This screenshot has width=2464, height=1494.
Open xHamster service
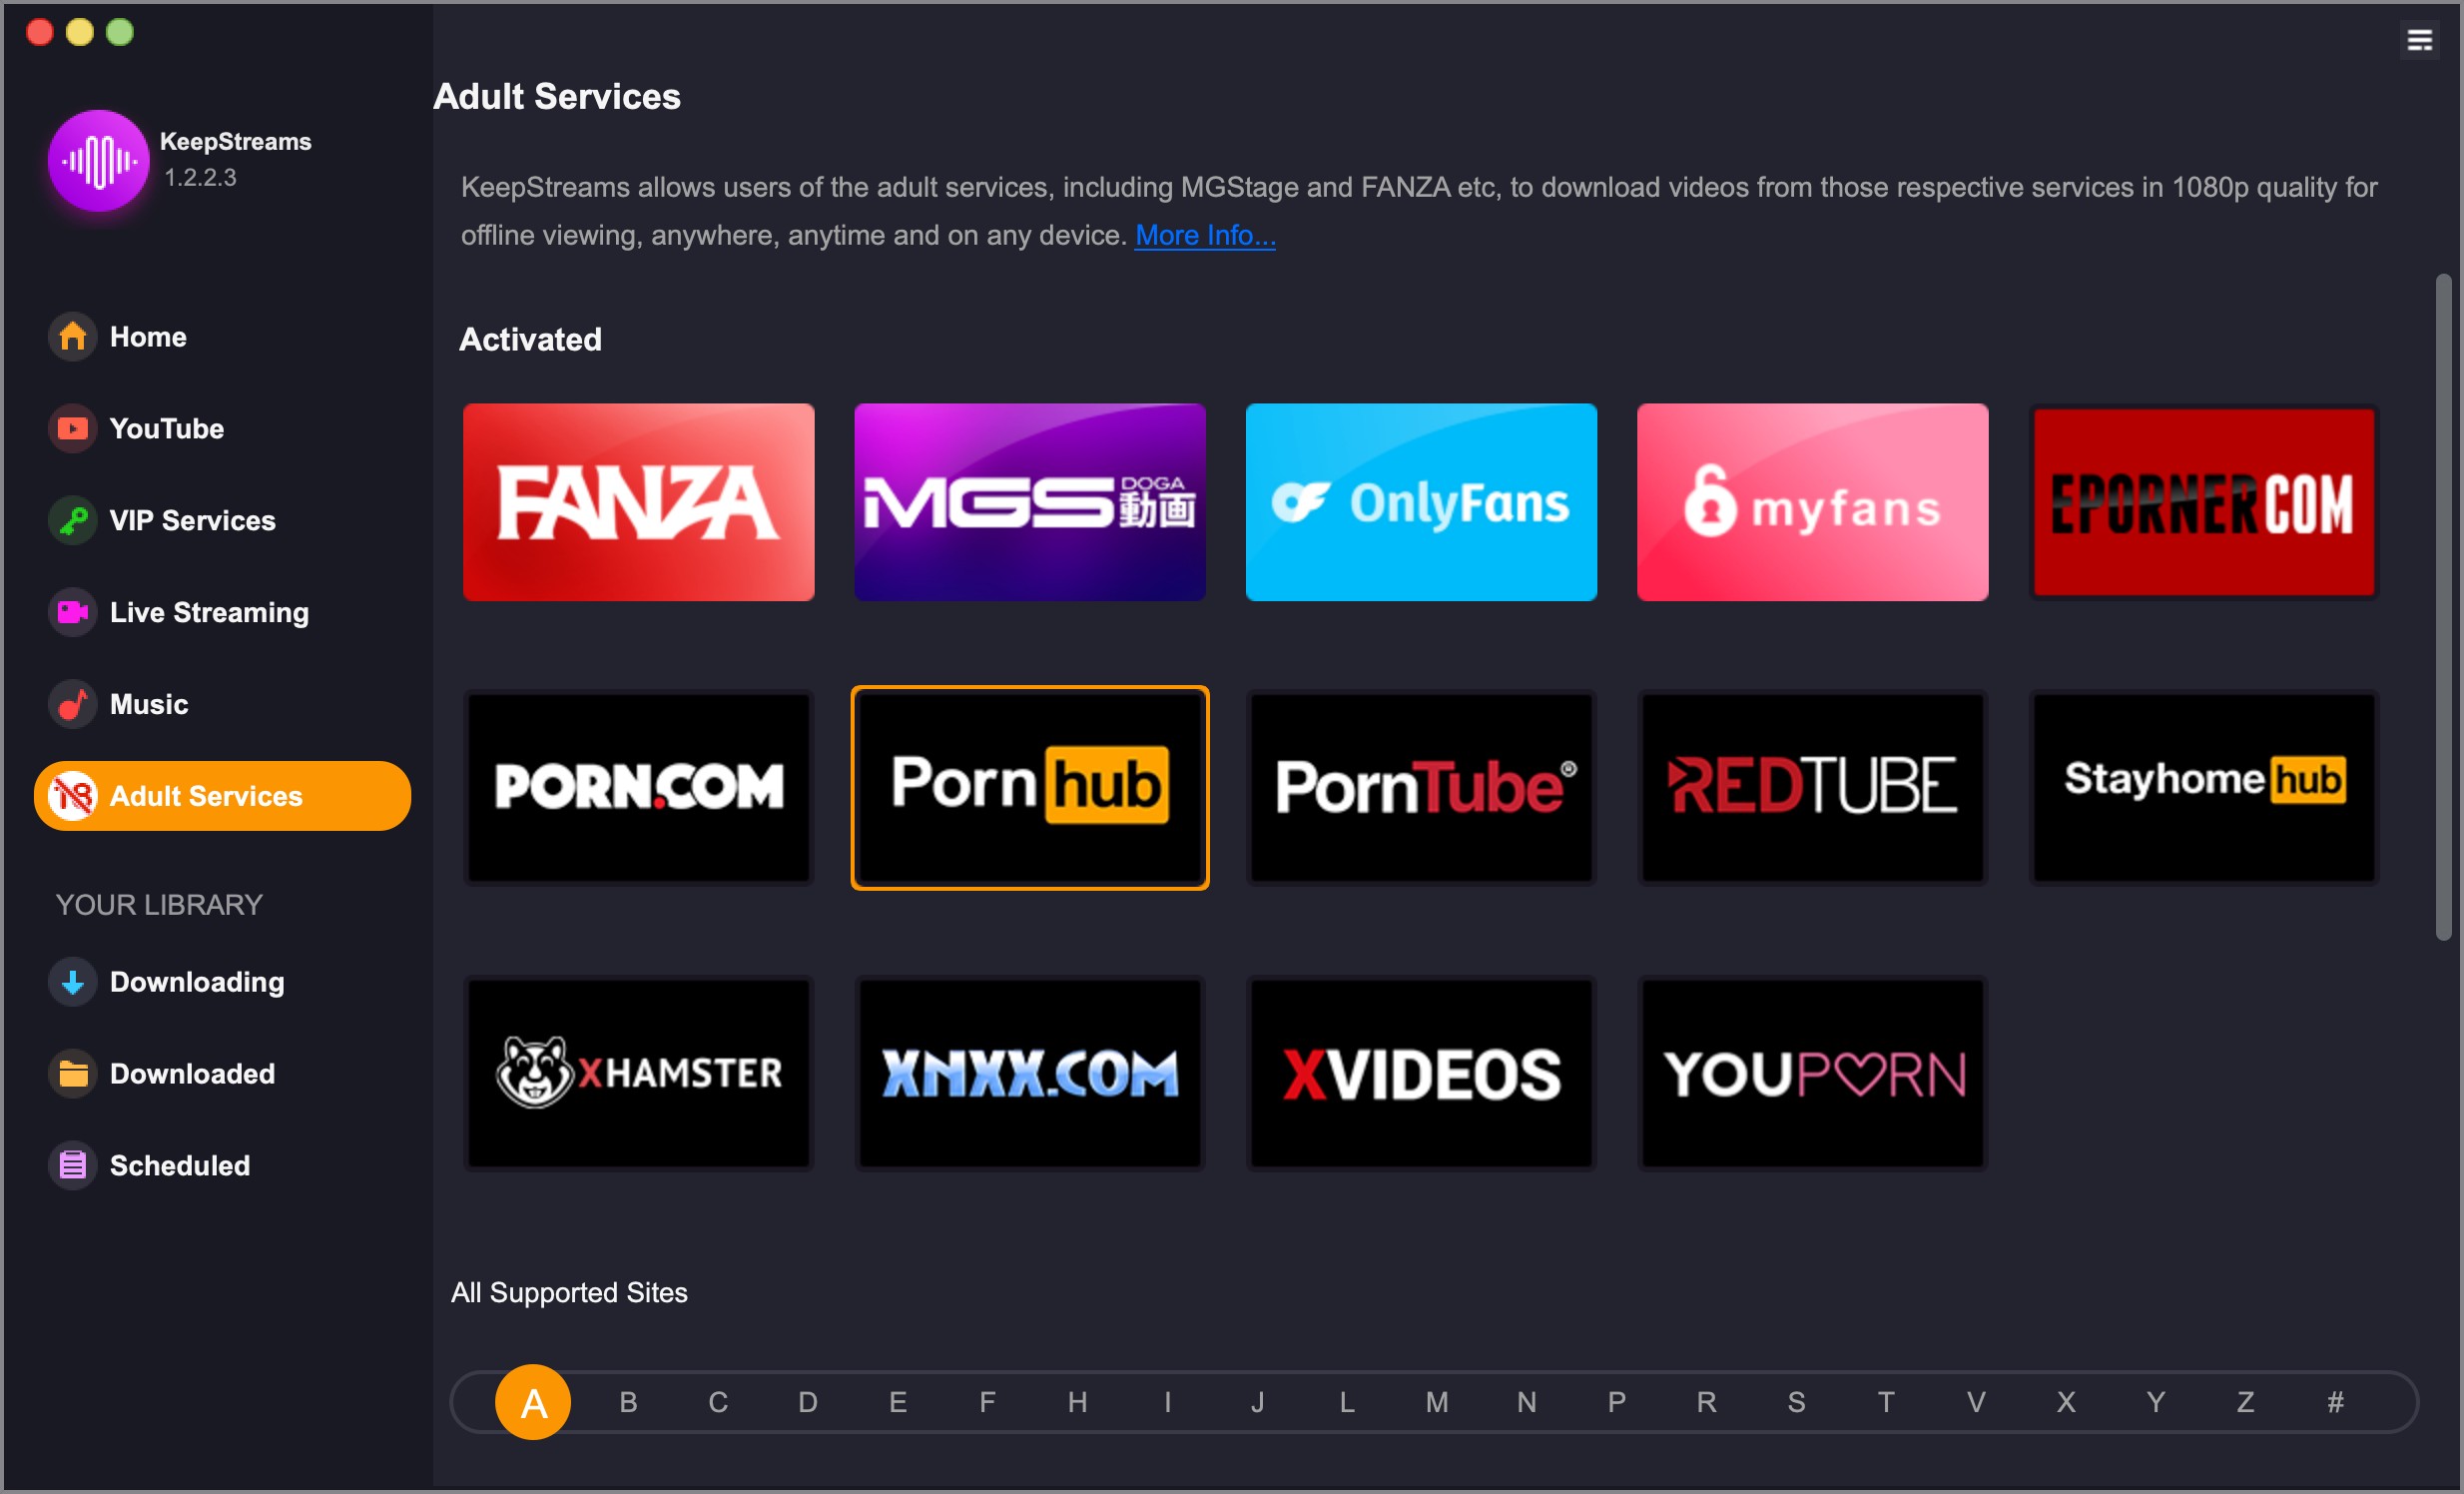pos(639,1072)
